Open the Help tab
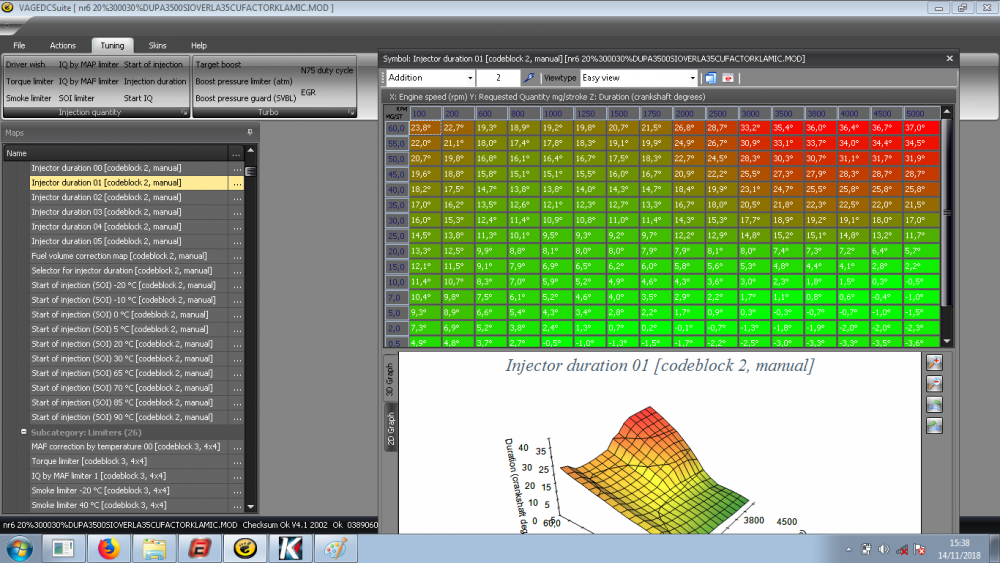Viewport: 1000px width, 563px height. tap(199, 45)
